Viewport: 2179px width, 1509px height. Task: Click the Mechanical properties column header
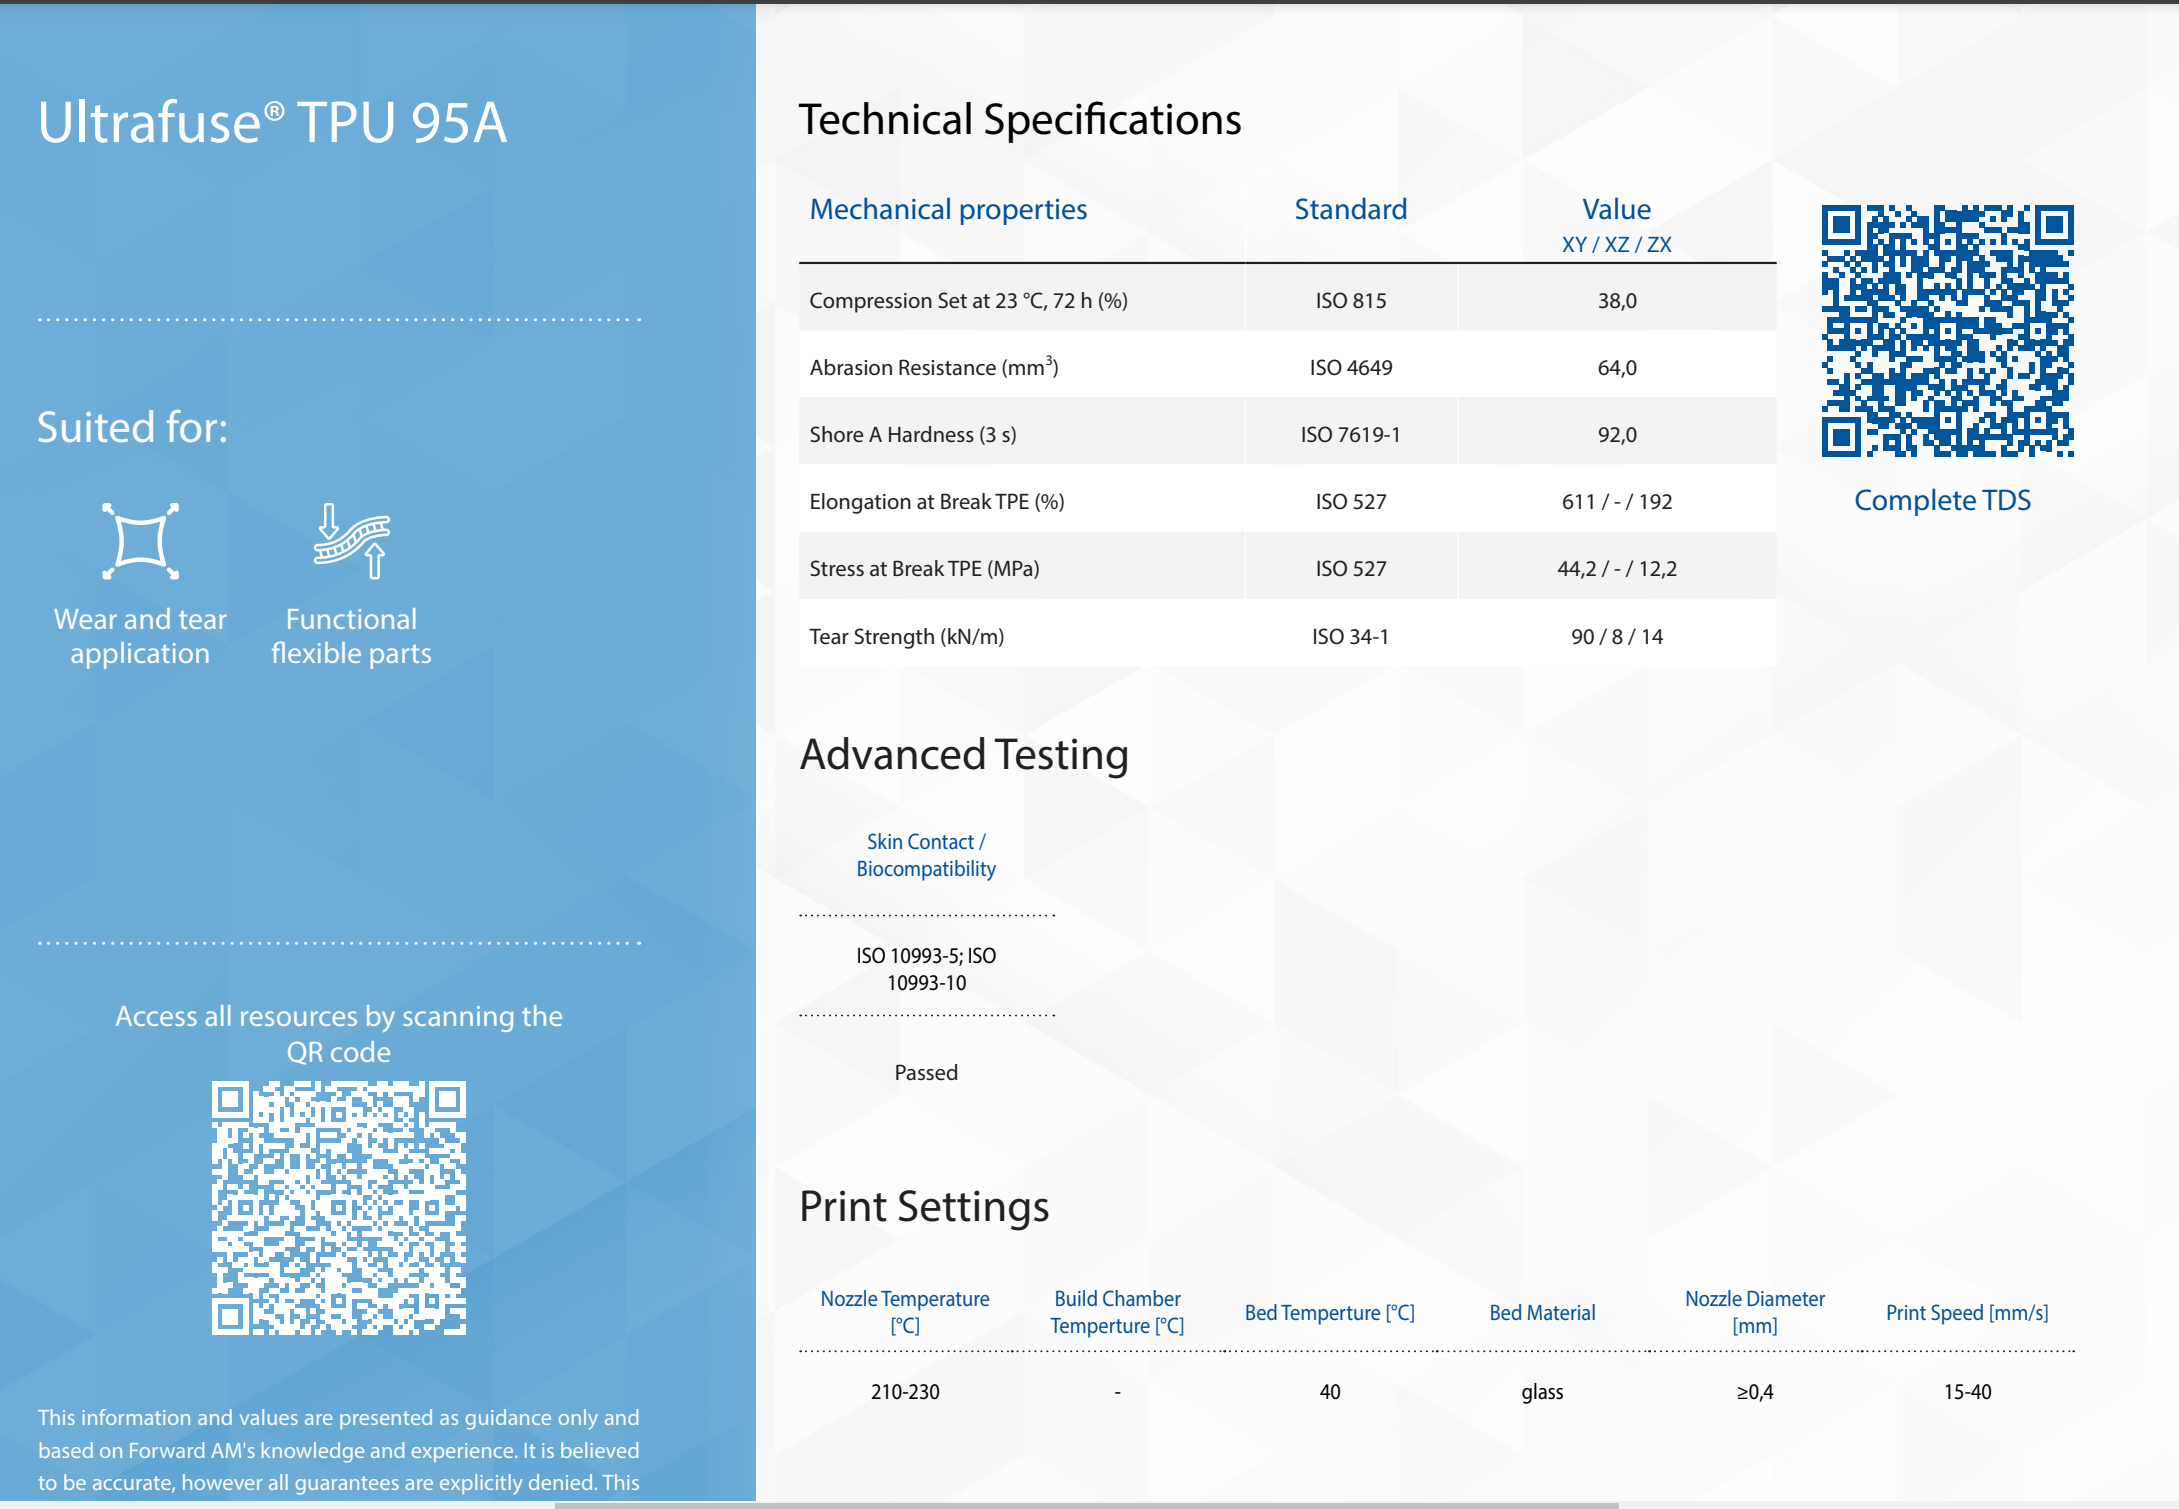point(948,209)
